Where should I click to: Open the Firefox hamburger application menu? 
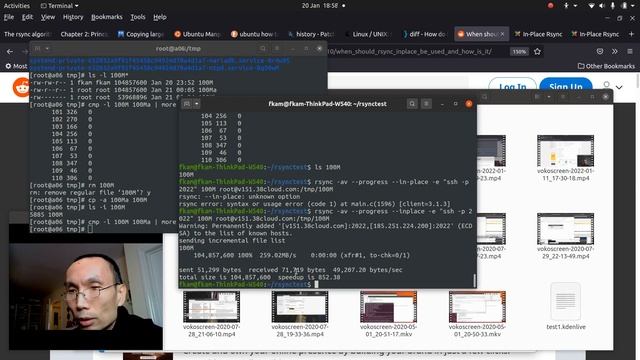(x=630, y=51)
